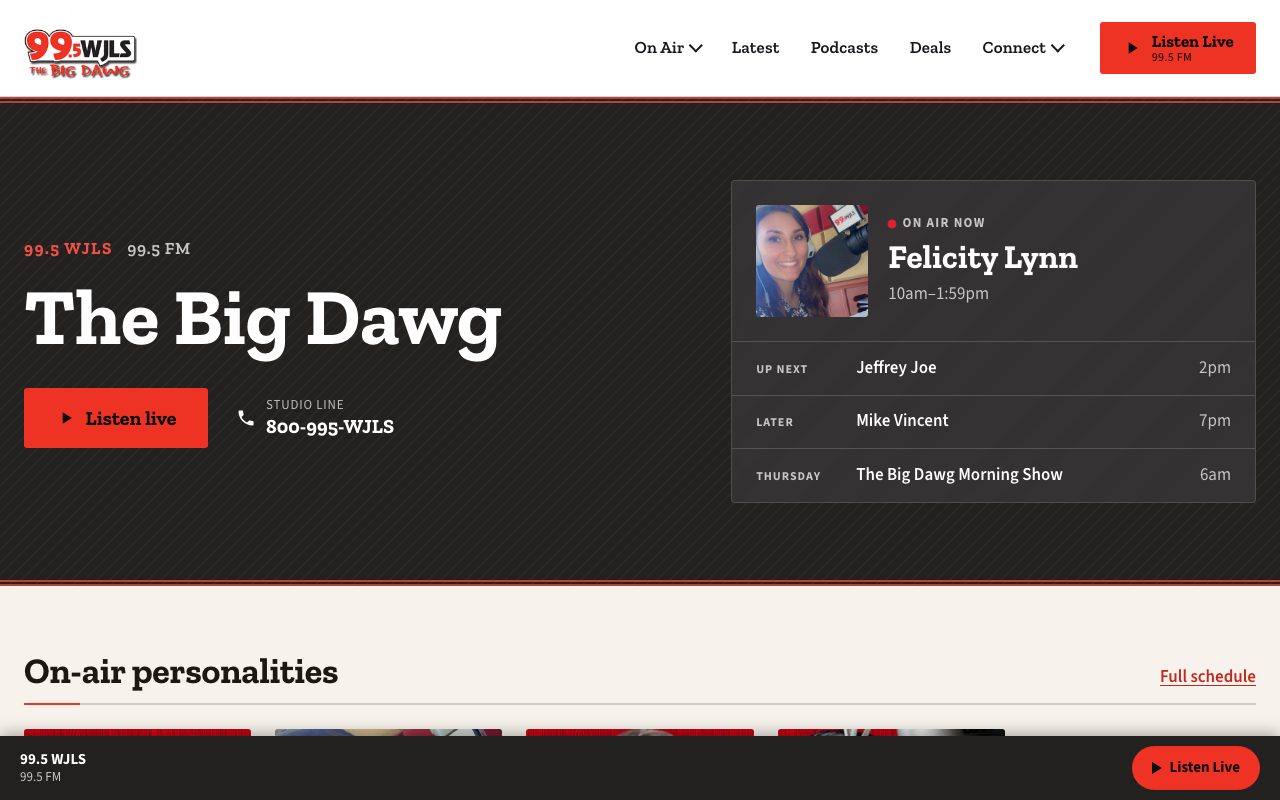Viewport: 1280px width, 800px height.
Task: Expand the Connect dropdown menu
Action: [1023, 48]
